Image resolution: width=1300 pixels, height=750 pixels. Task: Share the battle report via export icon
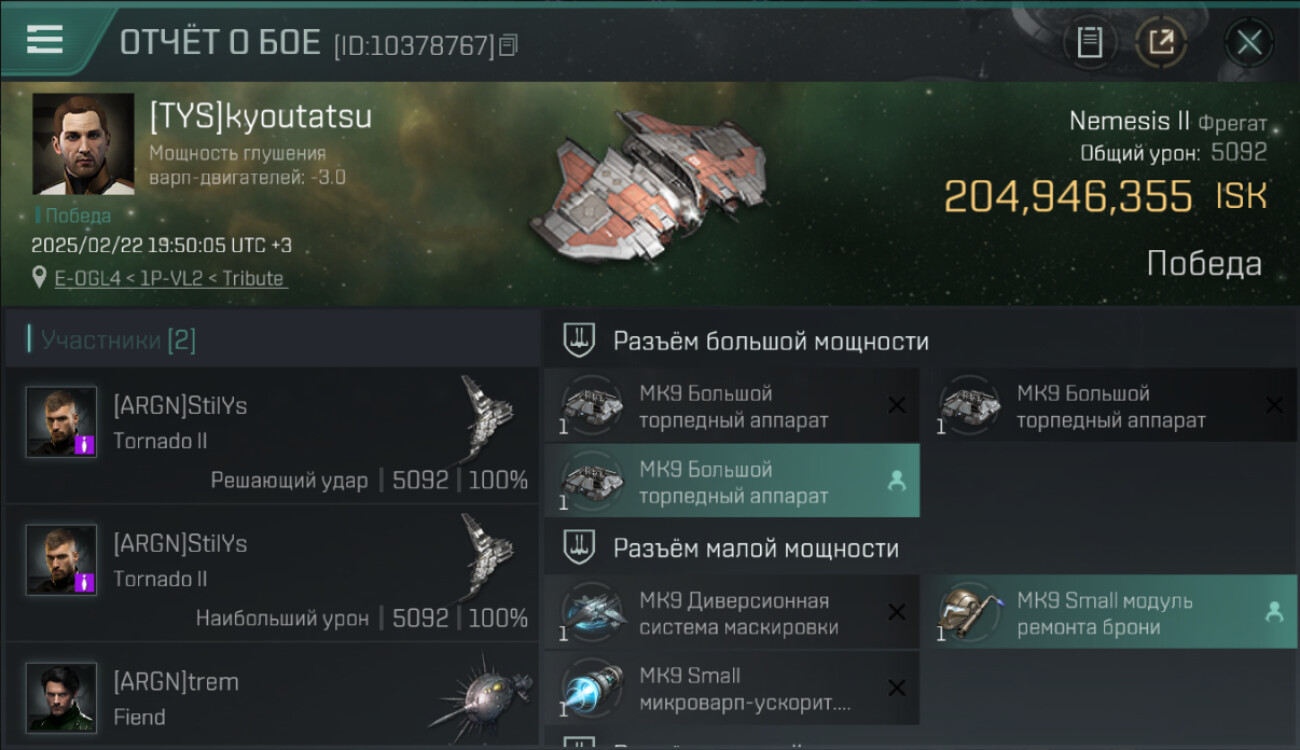[1161, 43]
